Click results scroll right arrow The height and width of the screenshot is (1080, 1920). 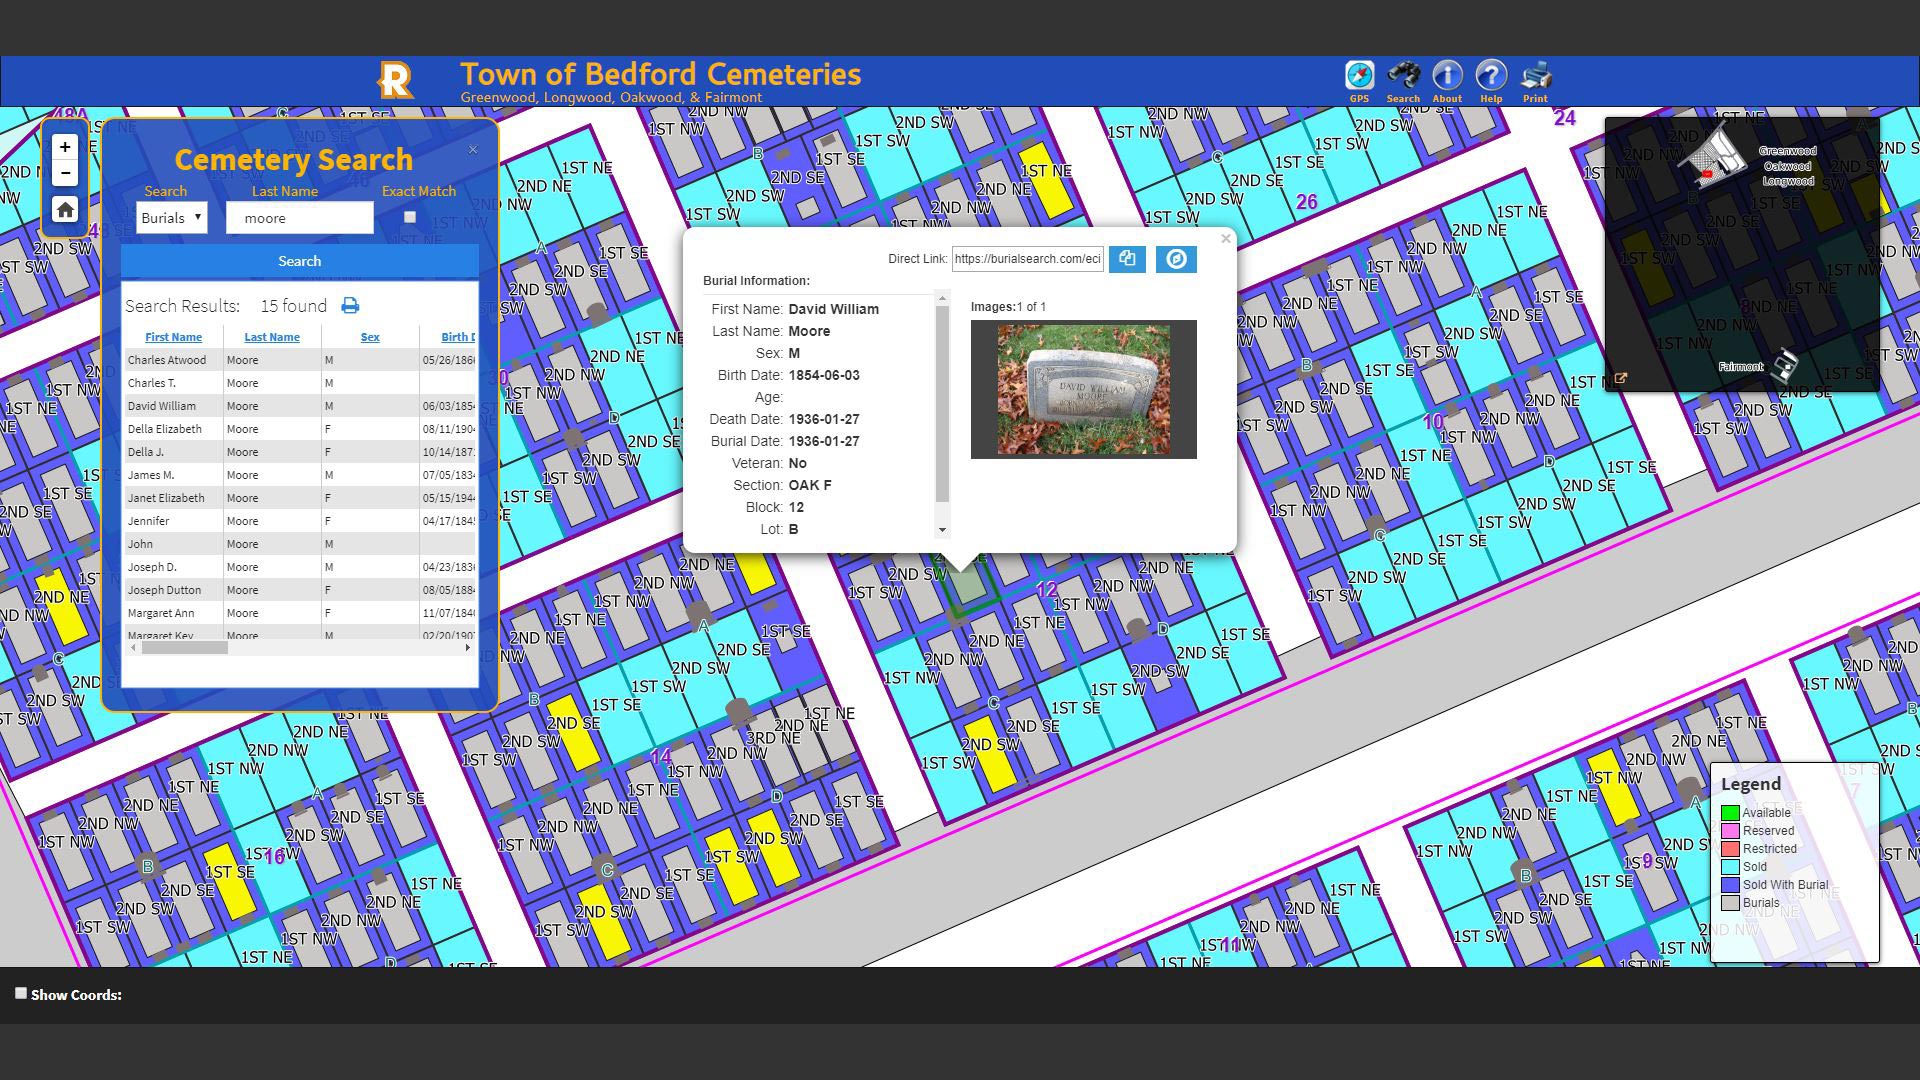[x=467, y=648]
